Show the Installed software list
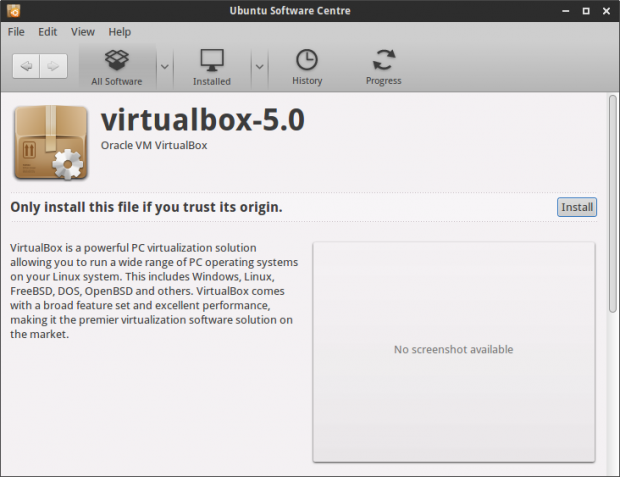The image size is (620, 477). coord(212,67)
